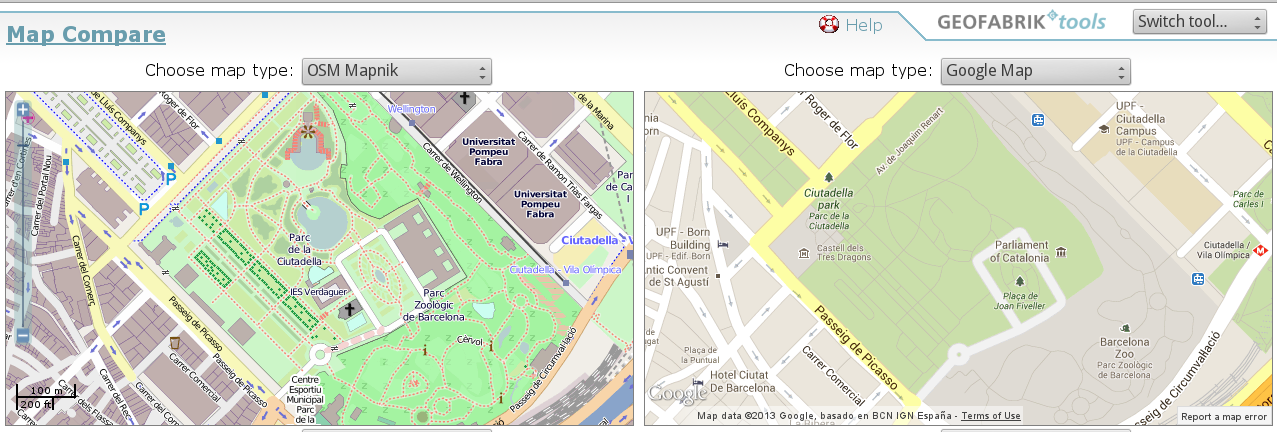1277x432 pixels.
Task: Click the Ciutadella - Vila Olímpica label on OSM
Action: (x=566, y=270)
